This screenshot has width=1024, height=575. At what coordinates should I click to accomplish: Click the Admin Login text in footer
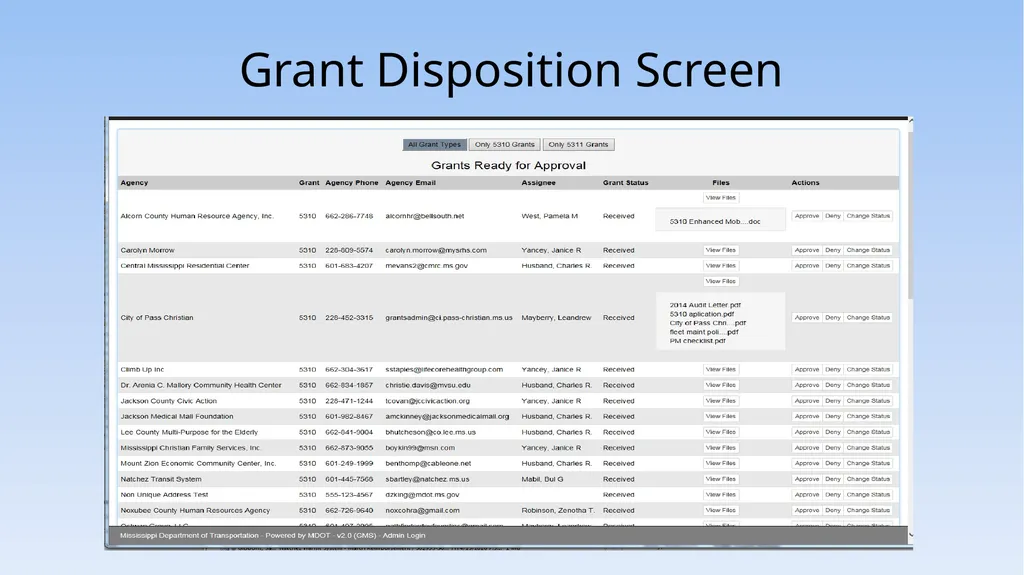pos(404,536)
